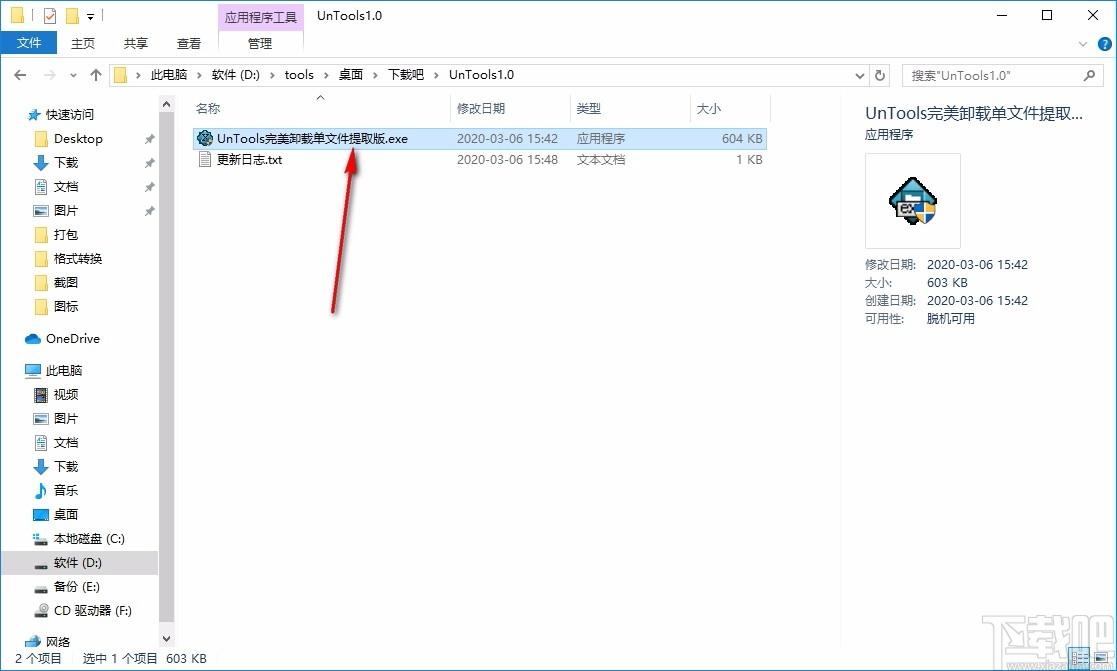Select 更新日志.txt file name
This screenshot has width=1117, height=671.
249,160
